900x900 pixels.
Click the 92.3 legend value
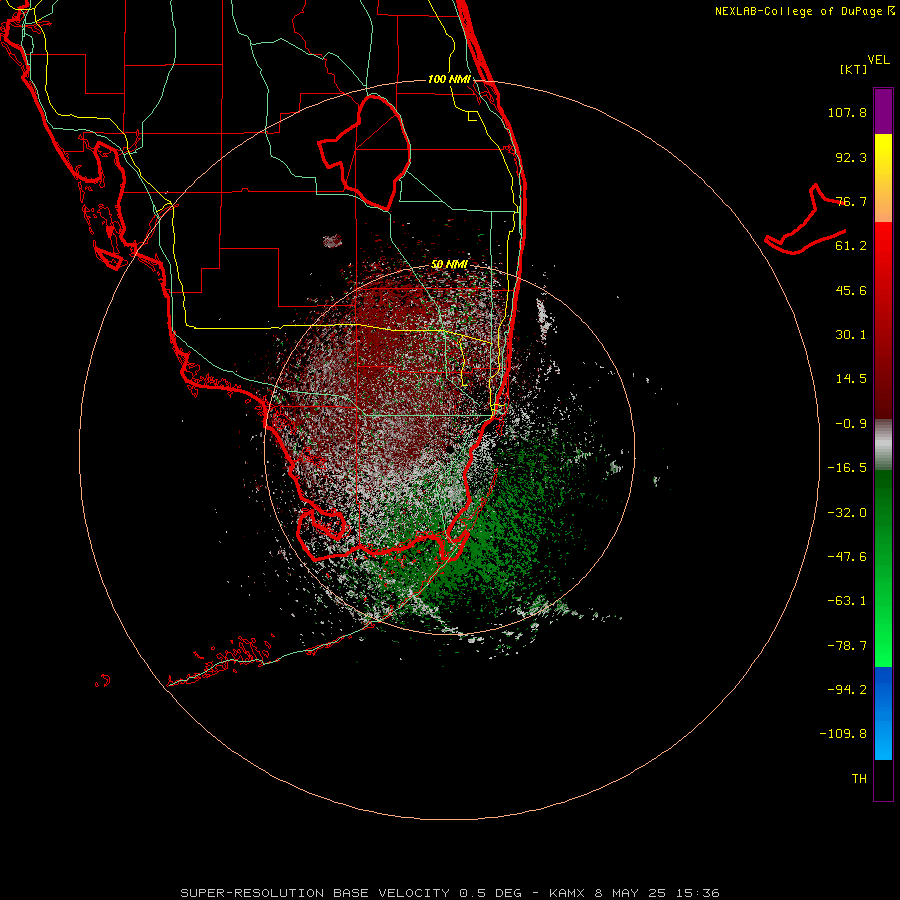pos(851,157)
